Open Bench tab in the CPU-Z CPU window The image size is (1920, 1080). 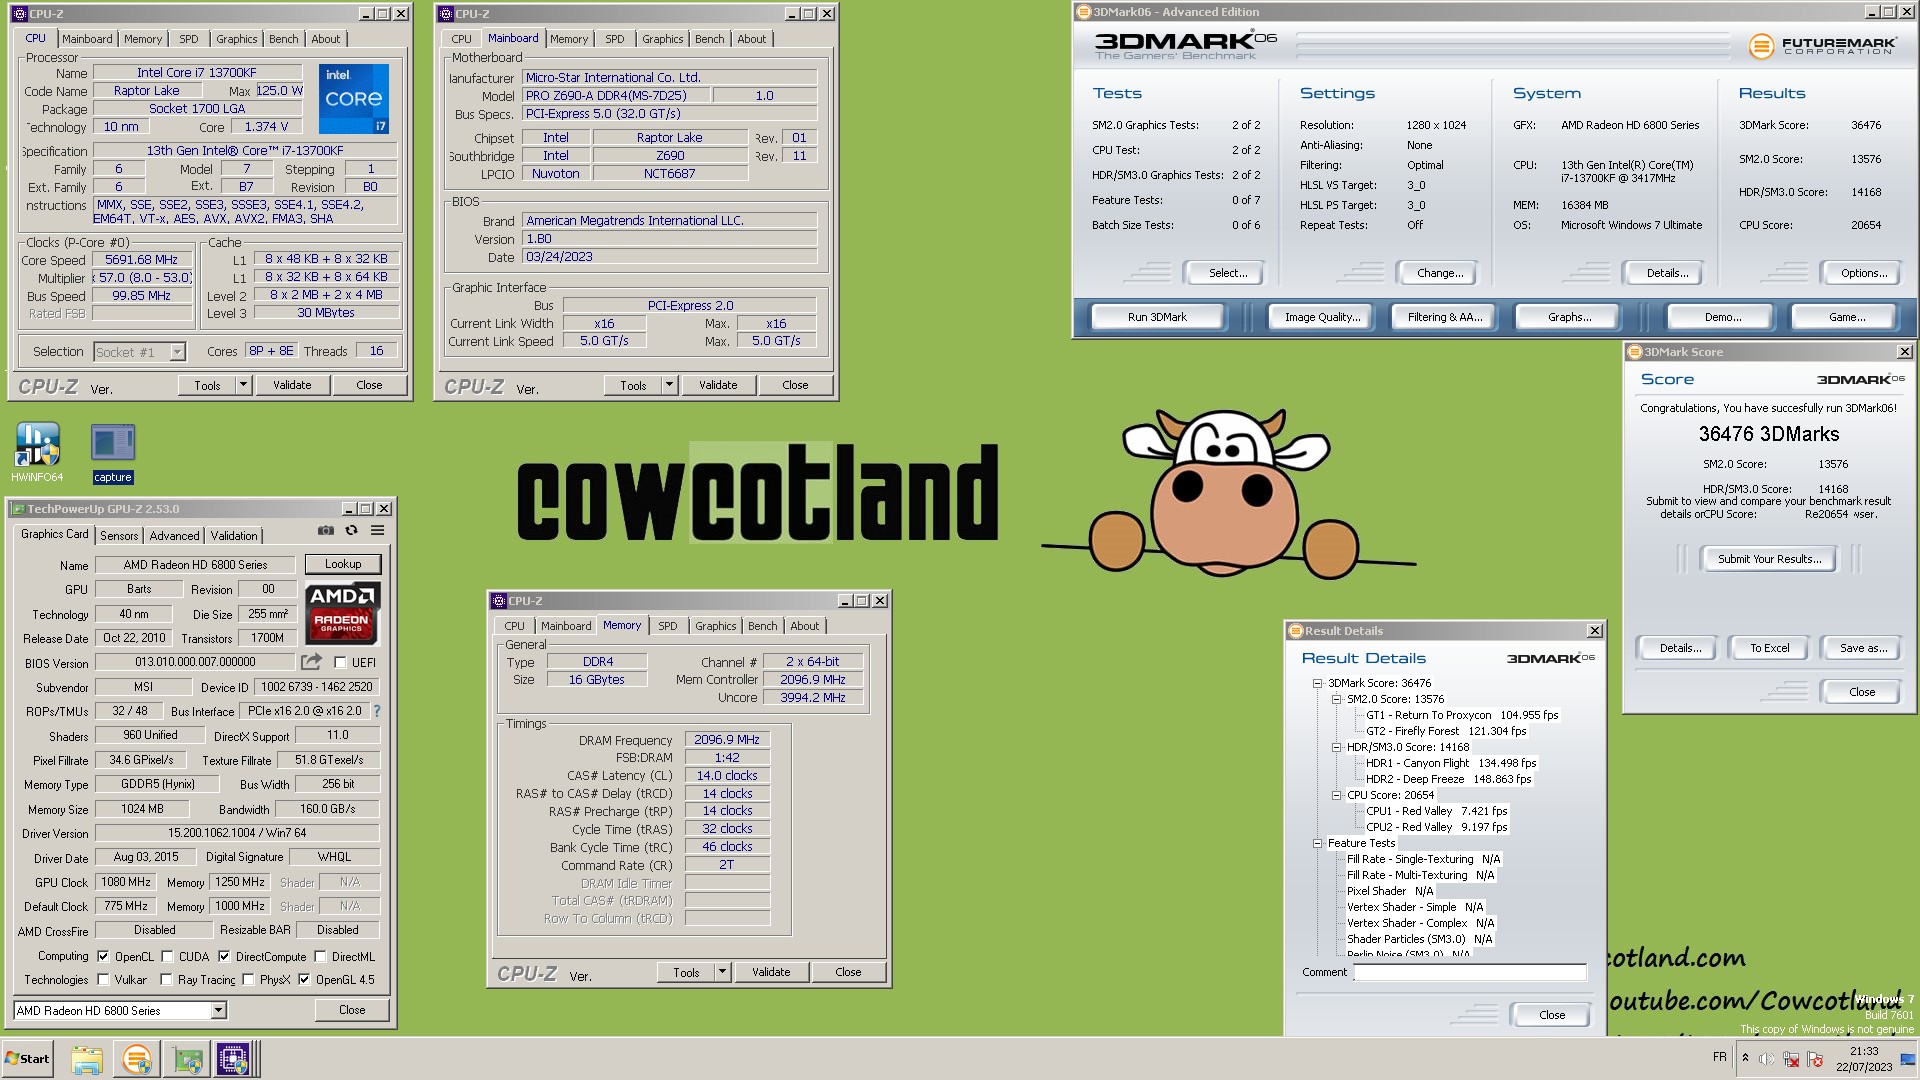click(284, 39)
